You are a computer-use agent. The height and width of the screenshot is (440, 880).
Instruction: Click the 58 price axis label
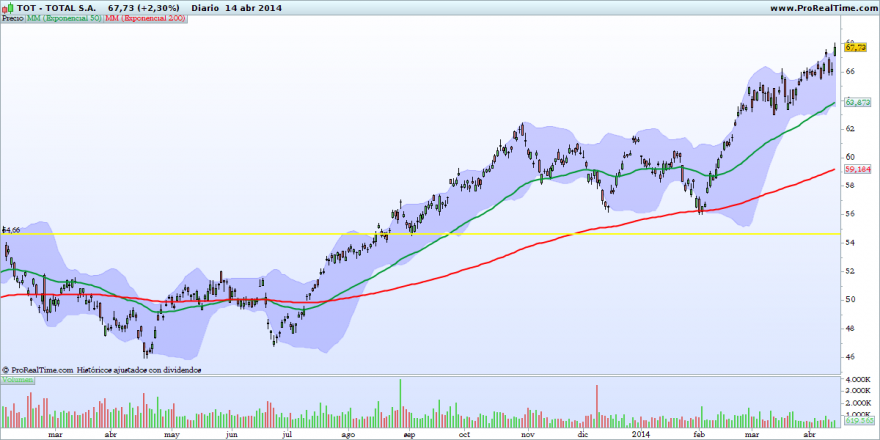coord(850,185)
